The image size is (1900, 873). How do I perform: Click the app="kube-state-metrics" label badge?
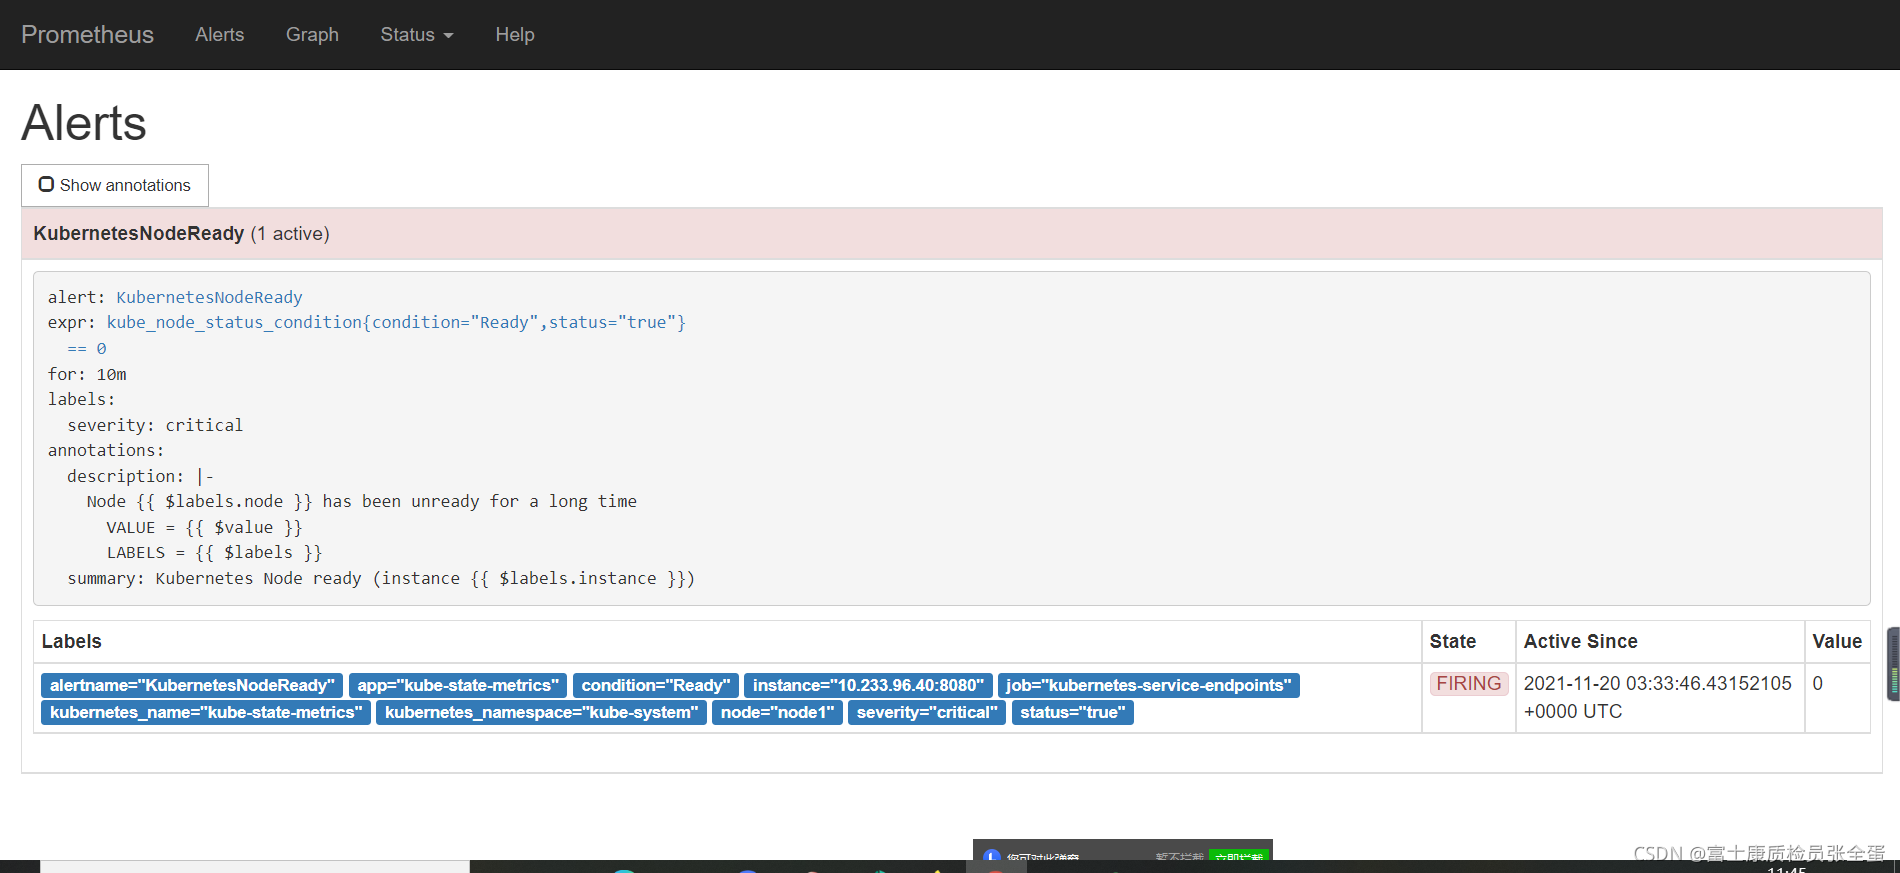point(458,685)
